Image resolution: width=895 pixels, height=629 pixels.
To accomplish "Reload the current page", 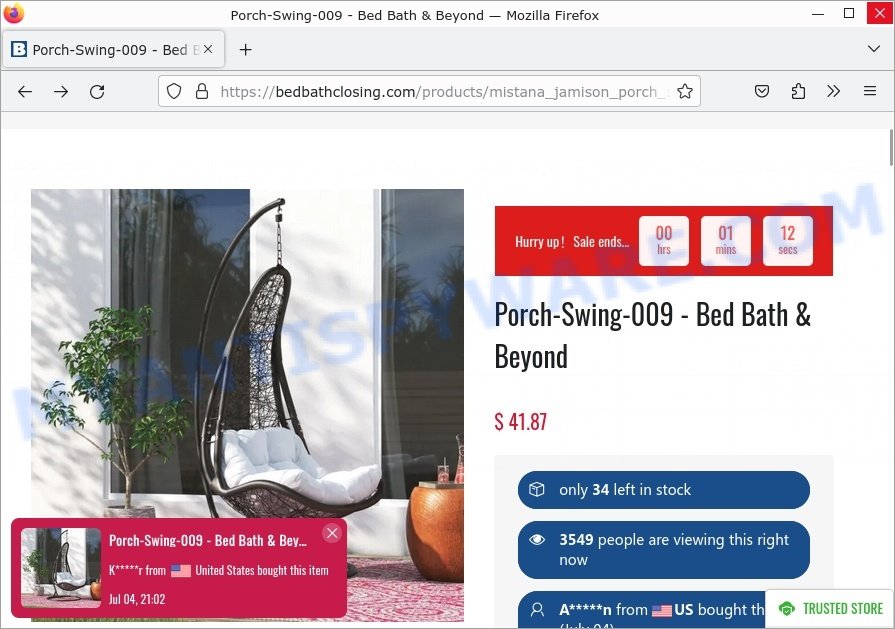I will pyautogui.click(x=97, y=91).
